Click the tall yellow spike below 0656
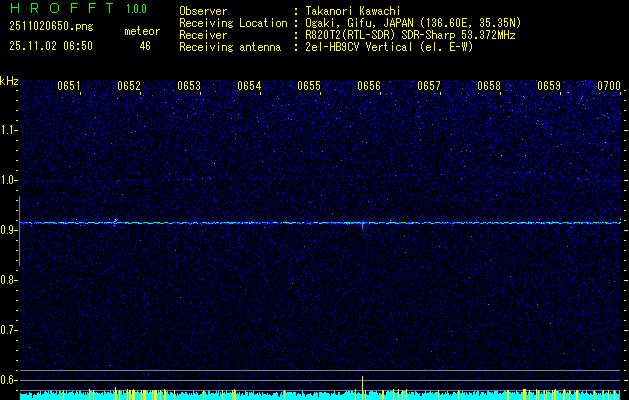629x400 pixels. pos(362,385)
